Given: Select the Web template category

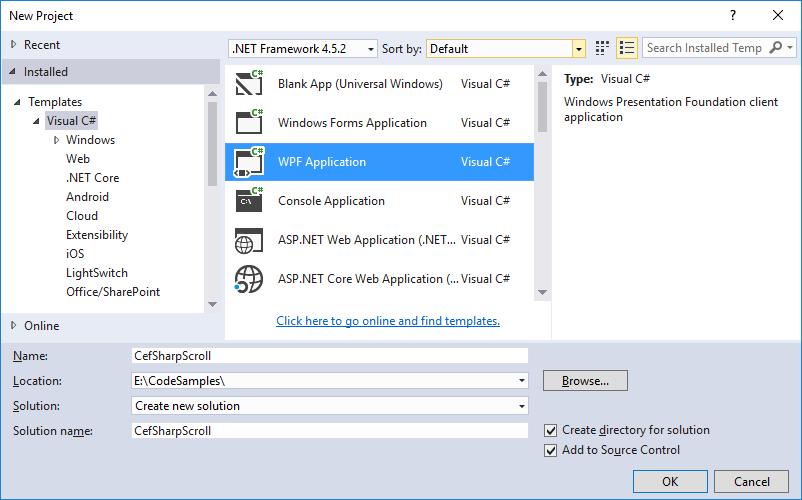Looking at the screenshot, I should tap(78, 158).
